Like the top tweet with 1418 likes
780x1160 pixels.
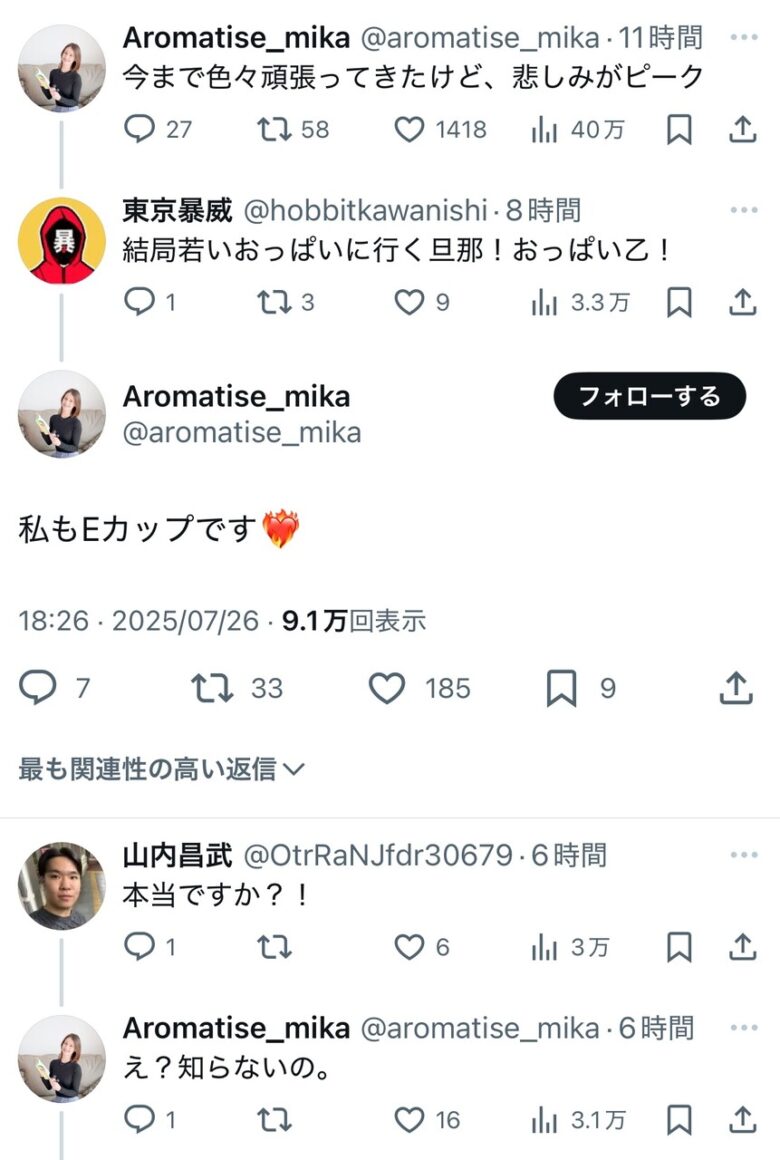(409, 129)
